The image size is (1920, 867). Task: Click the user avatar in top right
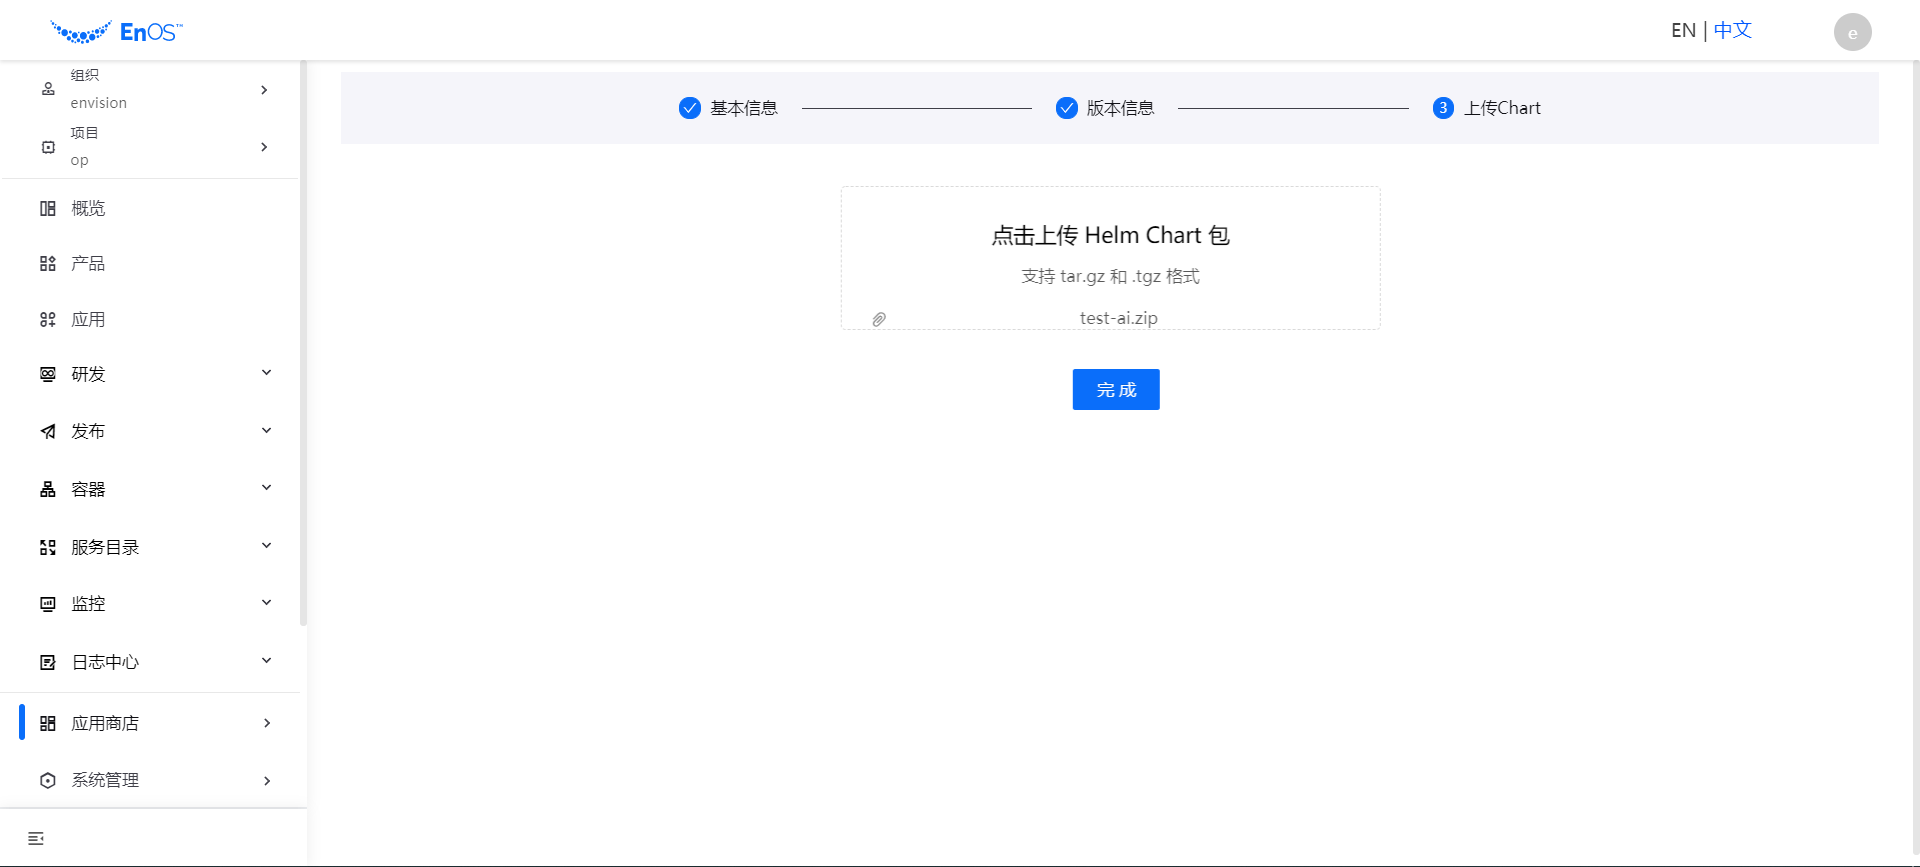click(1852, 32)
